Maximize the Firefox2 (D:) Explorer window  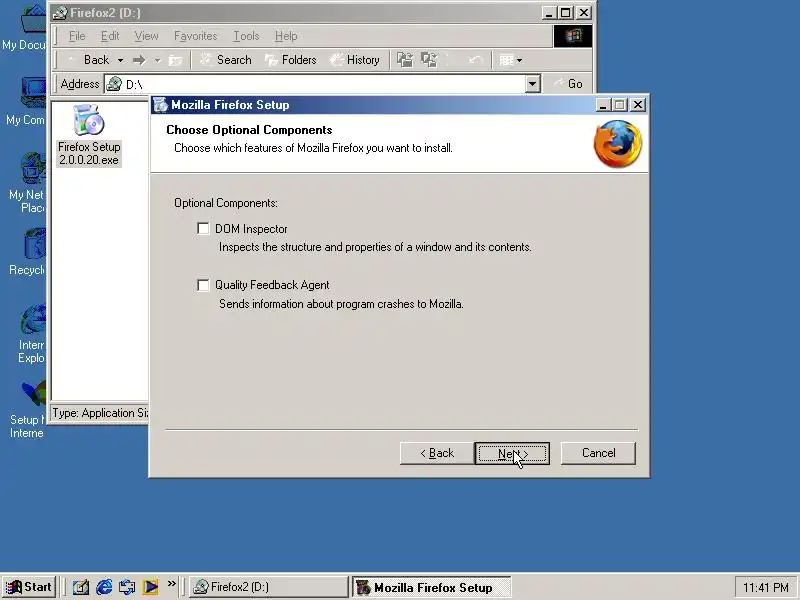coord(566,13)
